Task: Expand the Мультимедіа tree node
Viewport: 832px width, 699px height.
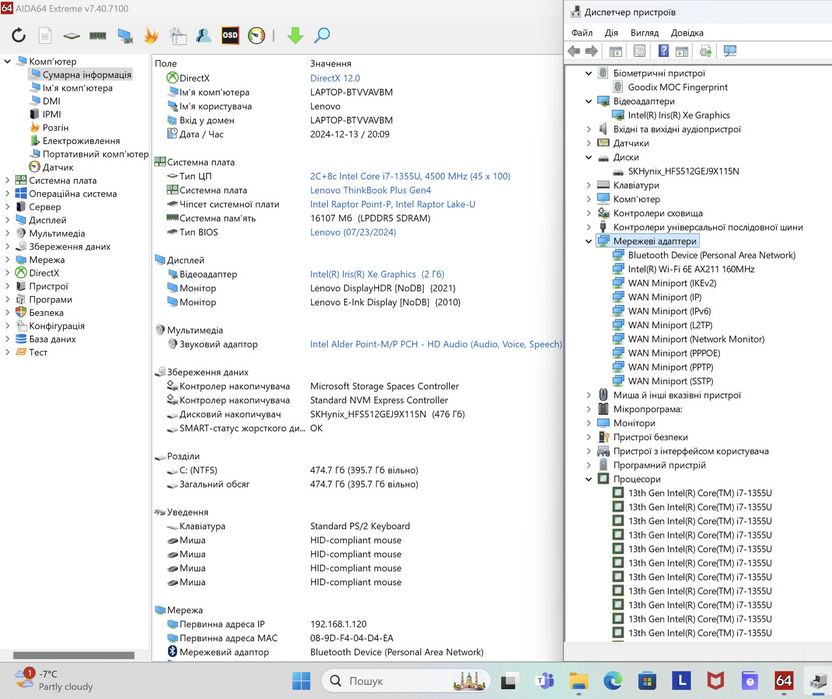Action: coord(8,233)
